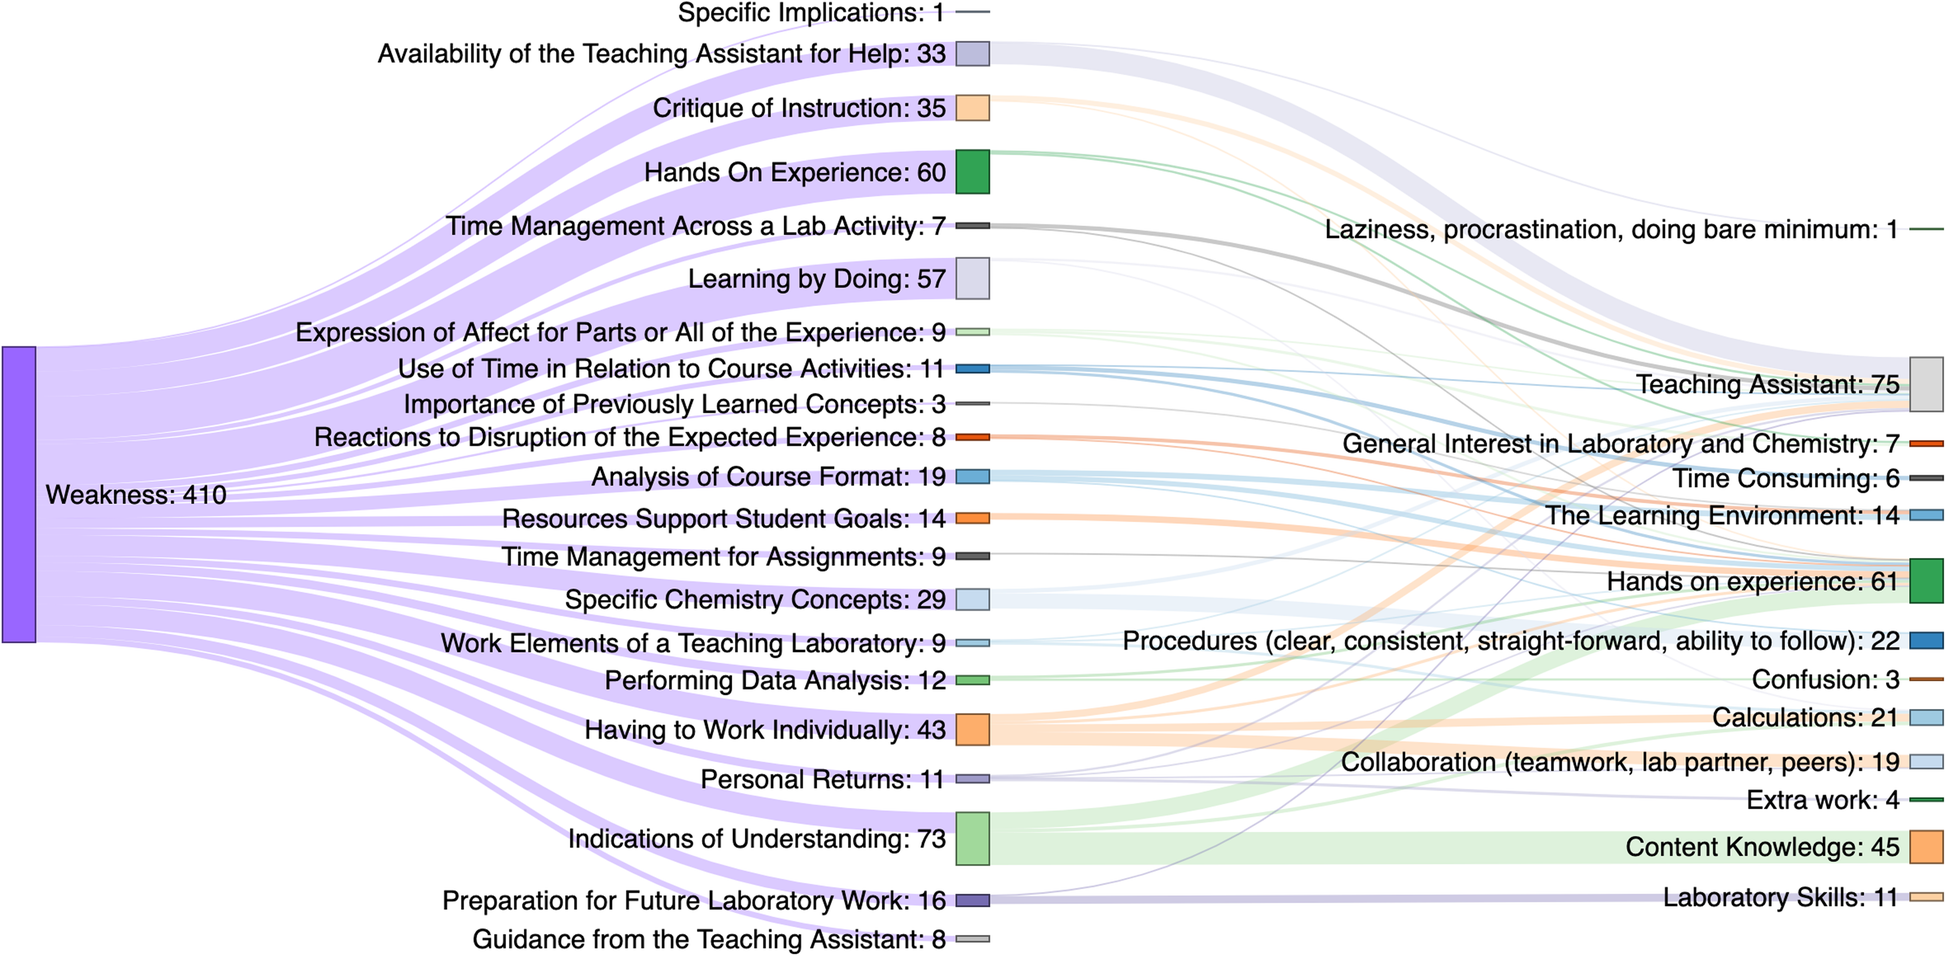
Task: Click the 'Critique of Instruction: 35' label
Action: tap(799, 108)
